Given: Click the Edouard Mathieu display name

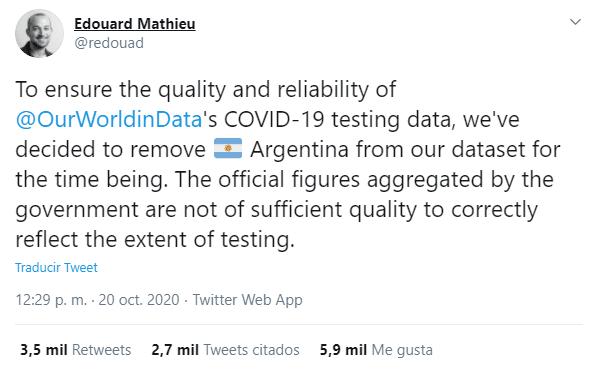Looking at the screenshot, I should tap(135, 24).
